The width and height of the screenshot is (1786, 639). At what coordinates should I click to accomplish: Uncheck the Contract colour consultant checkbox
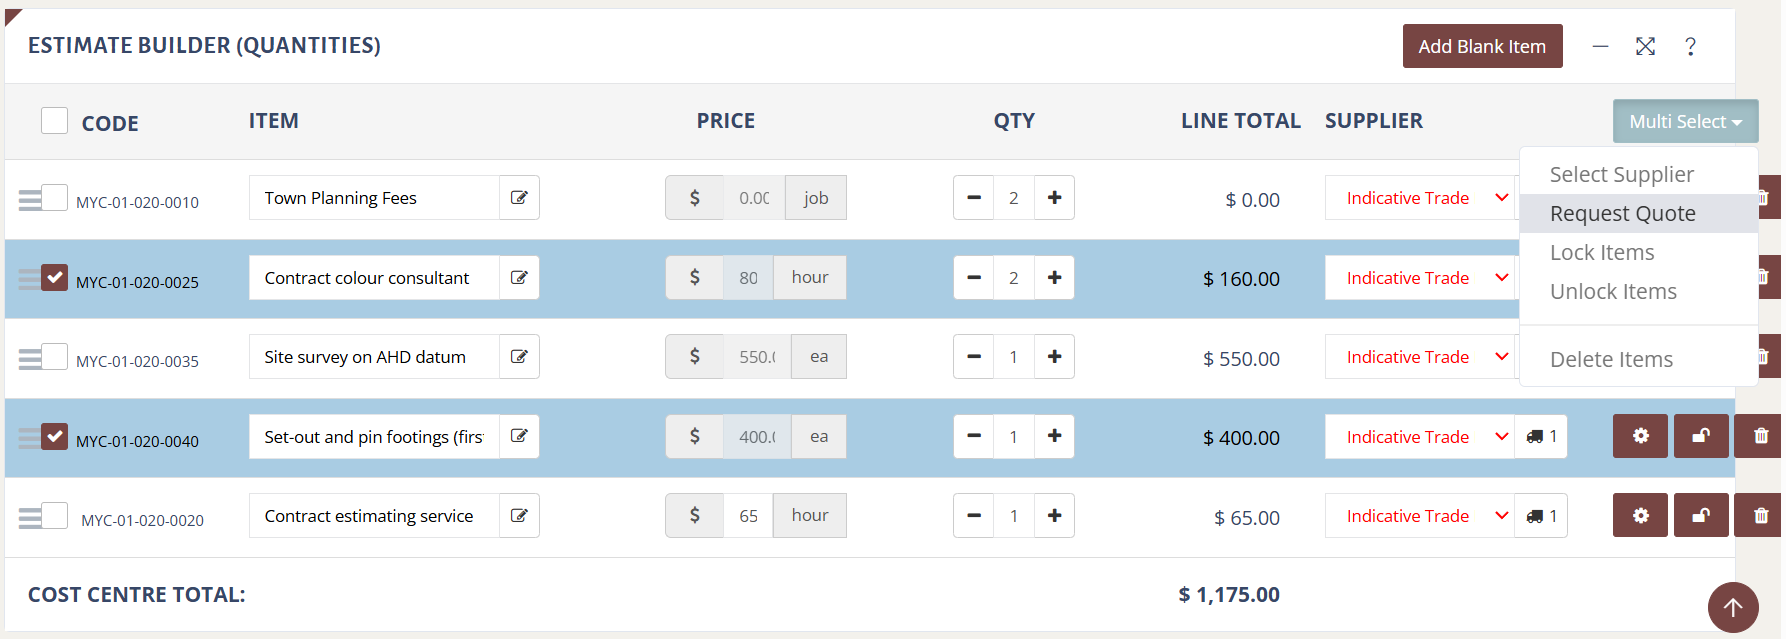click(55, 277)
